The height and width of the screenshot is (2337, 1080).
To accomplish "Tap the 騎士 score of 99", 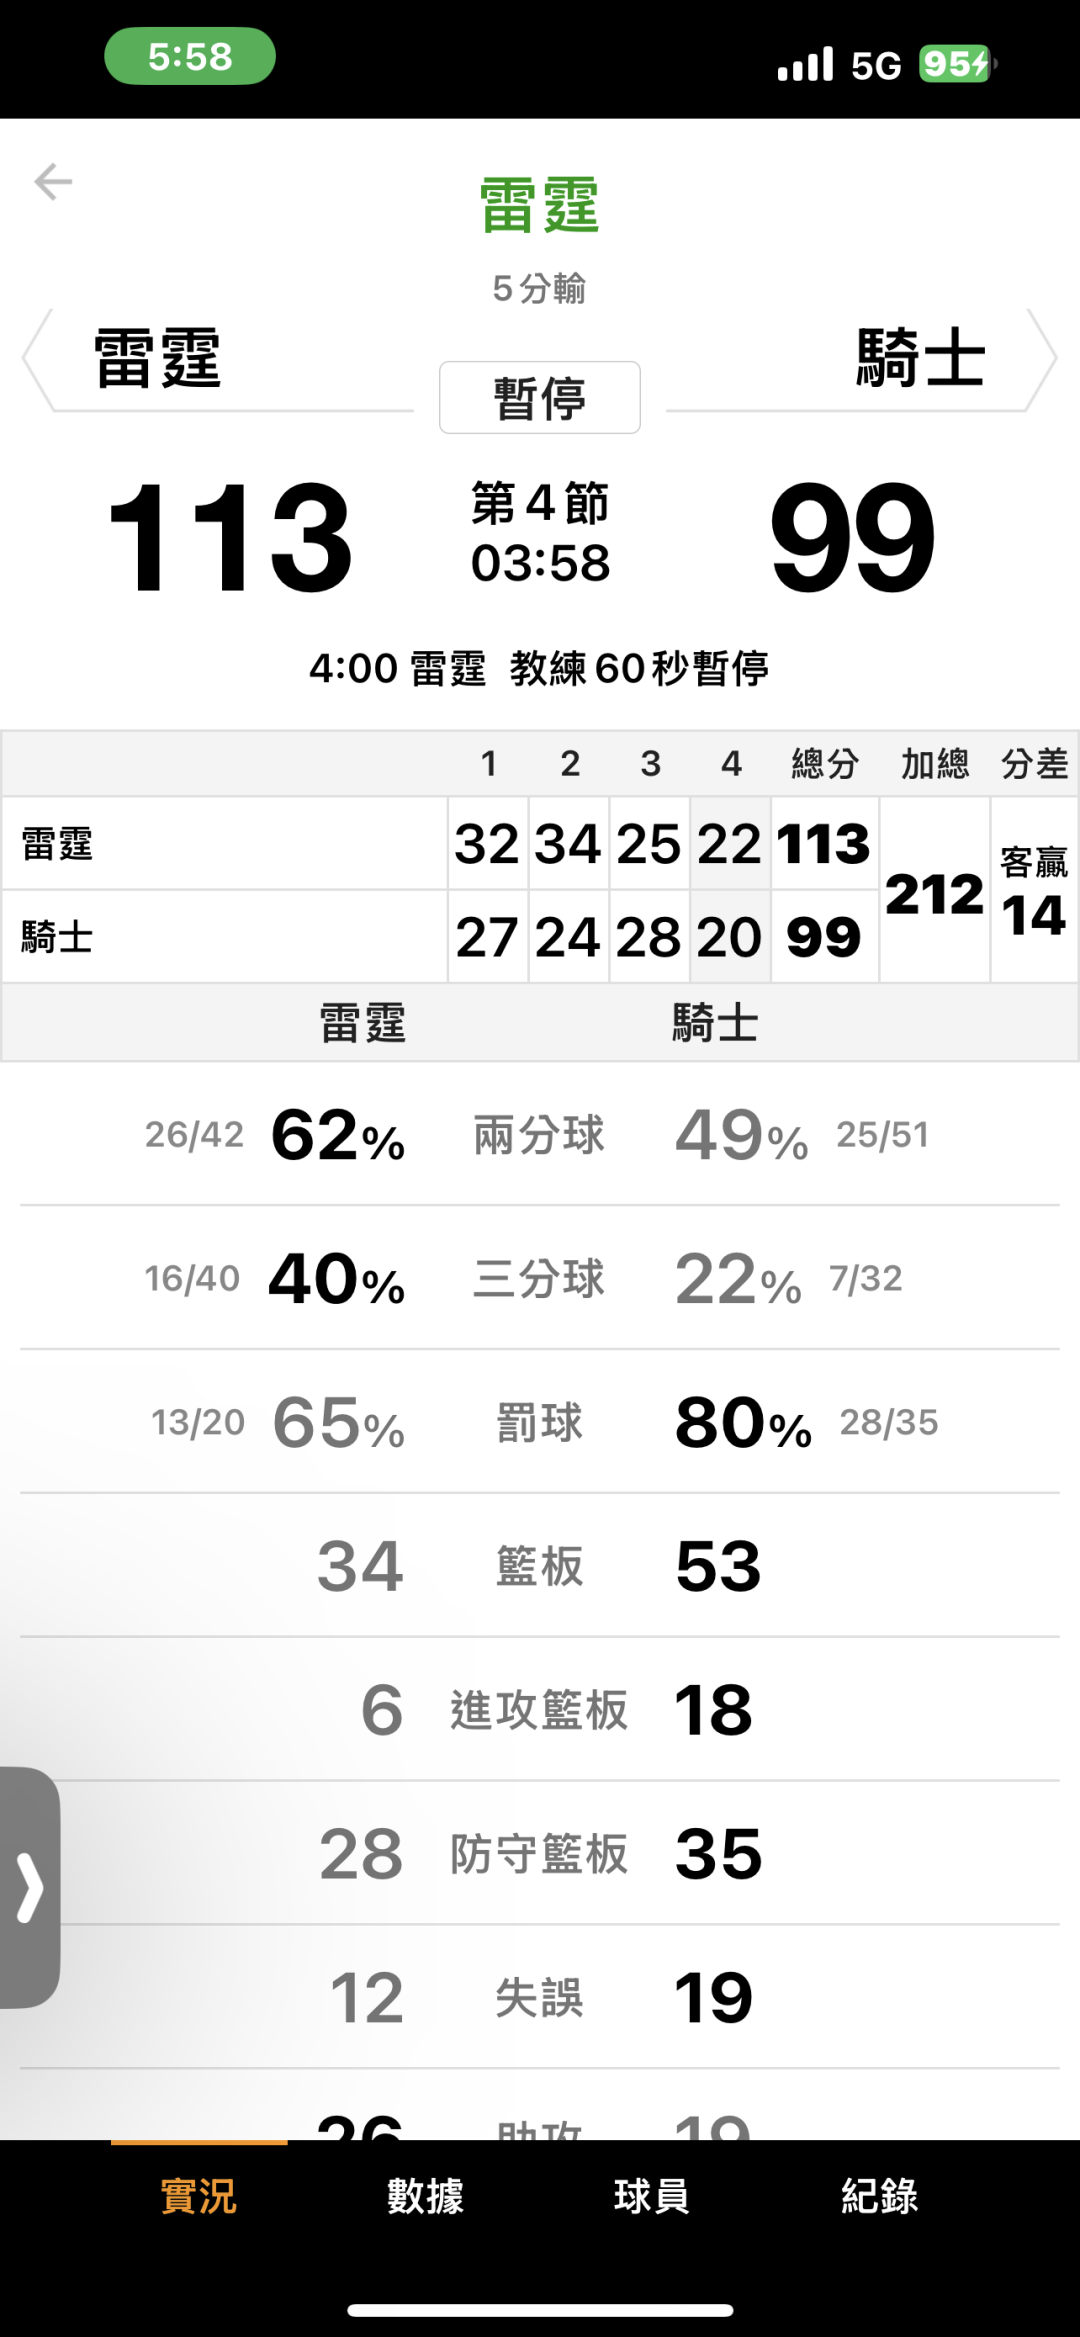I will [x=852, y=538].
